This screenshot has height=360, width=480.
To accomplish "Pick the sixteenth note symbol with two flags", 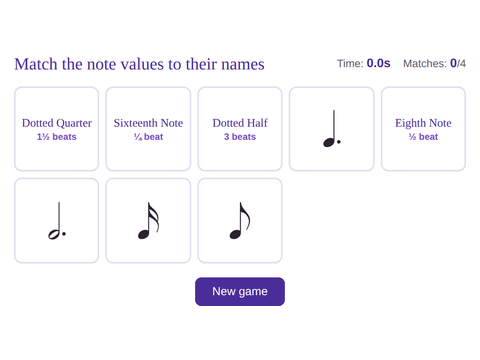I will coord(148,221).
